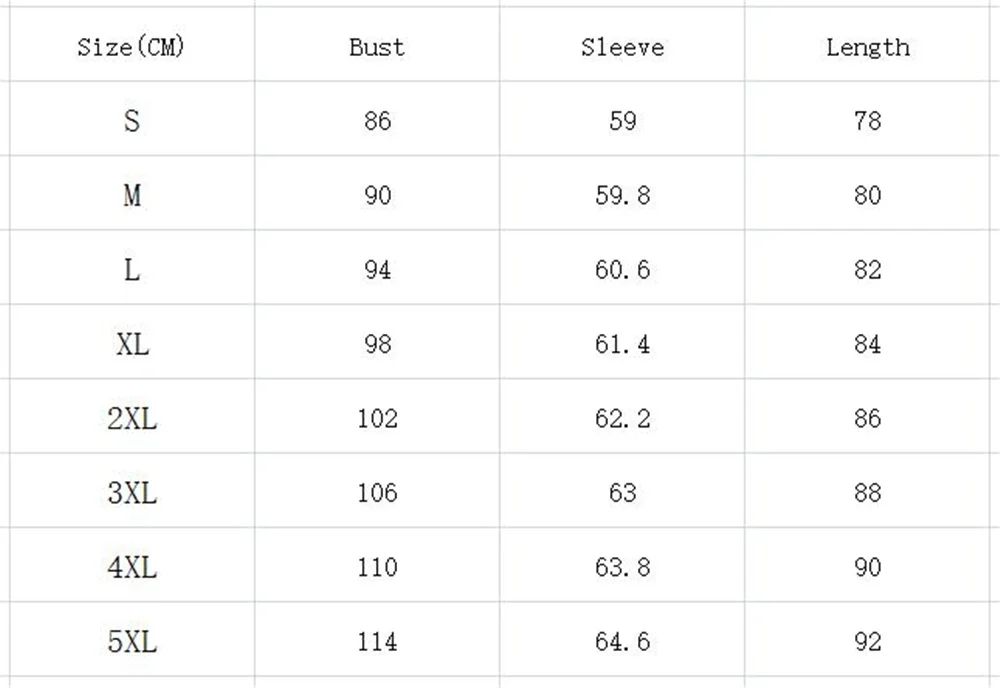
Task: Select the cell labeled S
Action: click(x=131, y=121)
